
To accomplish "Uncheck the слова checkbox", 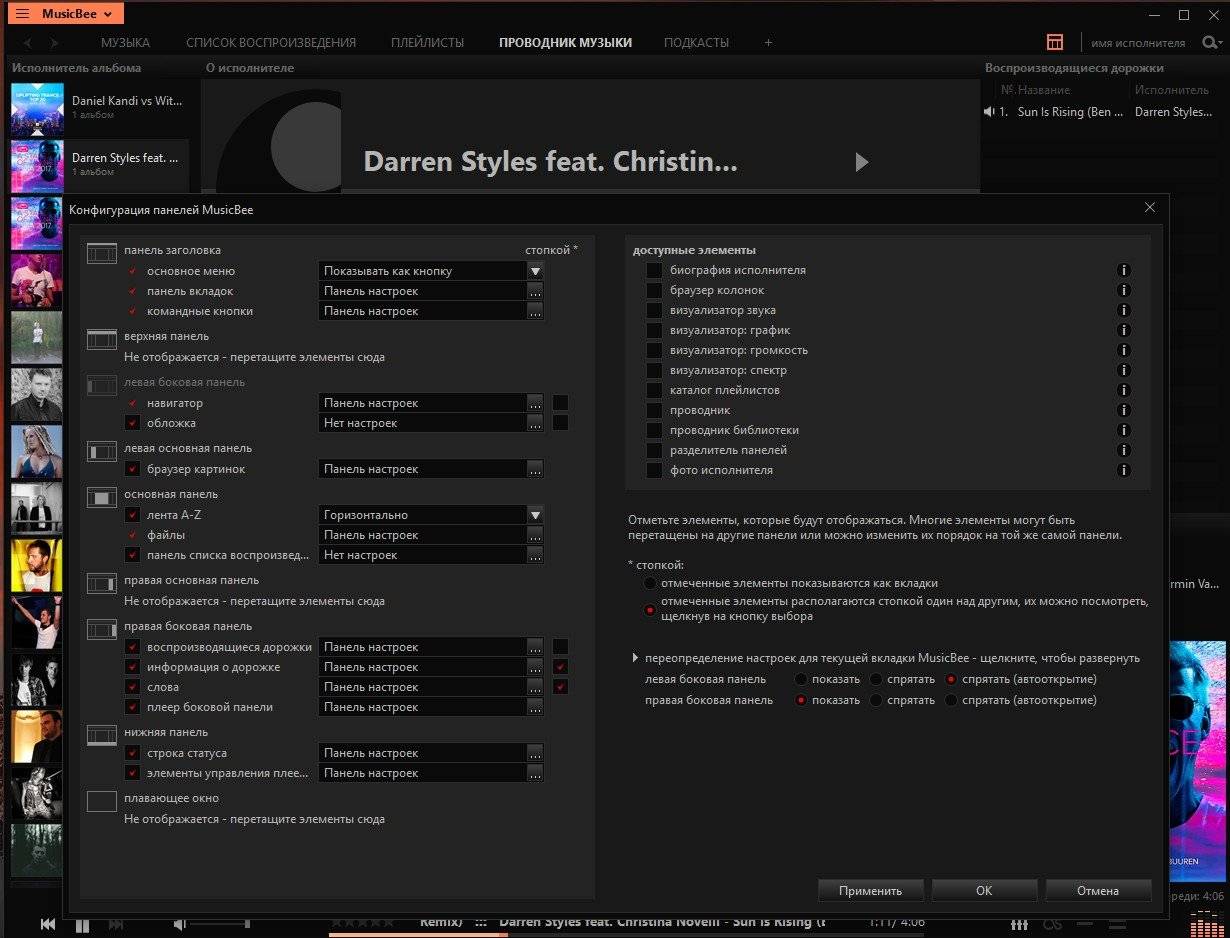I will pyautogui.click(x=132, y=687).
